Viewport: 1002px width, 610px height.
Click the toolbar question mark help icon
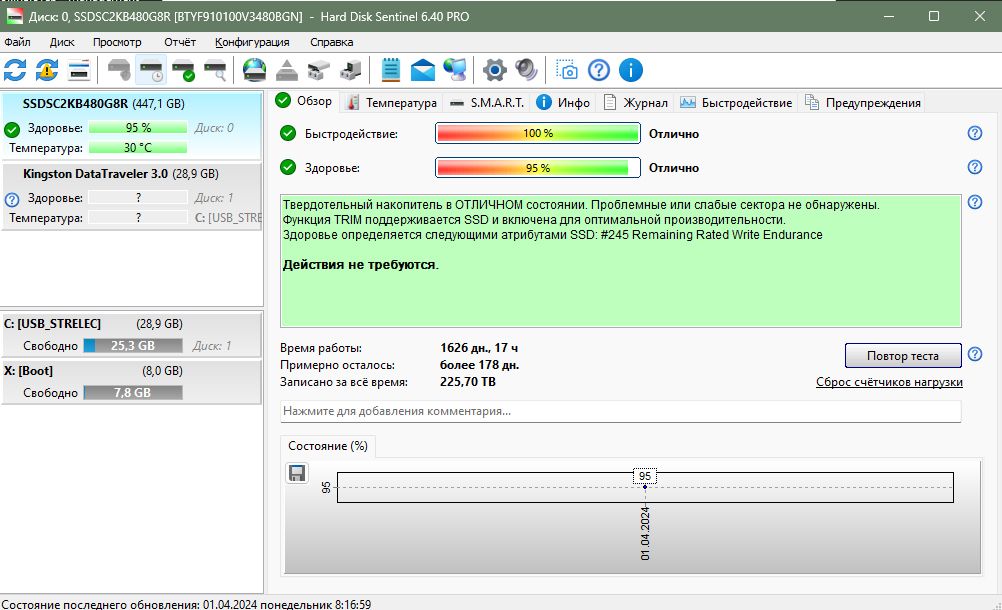click(x=599, y=70)
